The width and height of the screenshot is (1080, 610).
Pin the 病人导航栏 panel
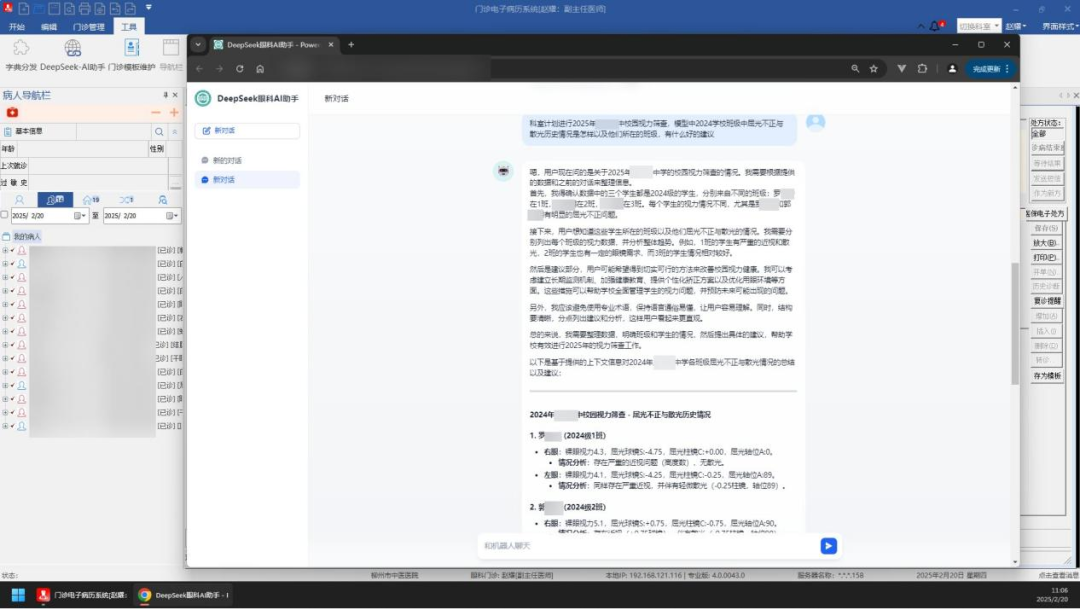pos(165,95)
